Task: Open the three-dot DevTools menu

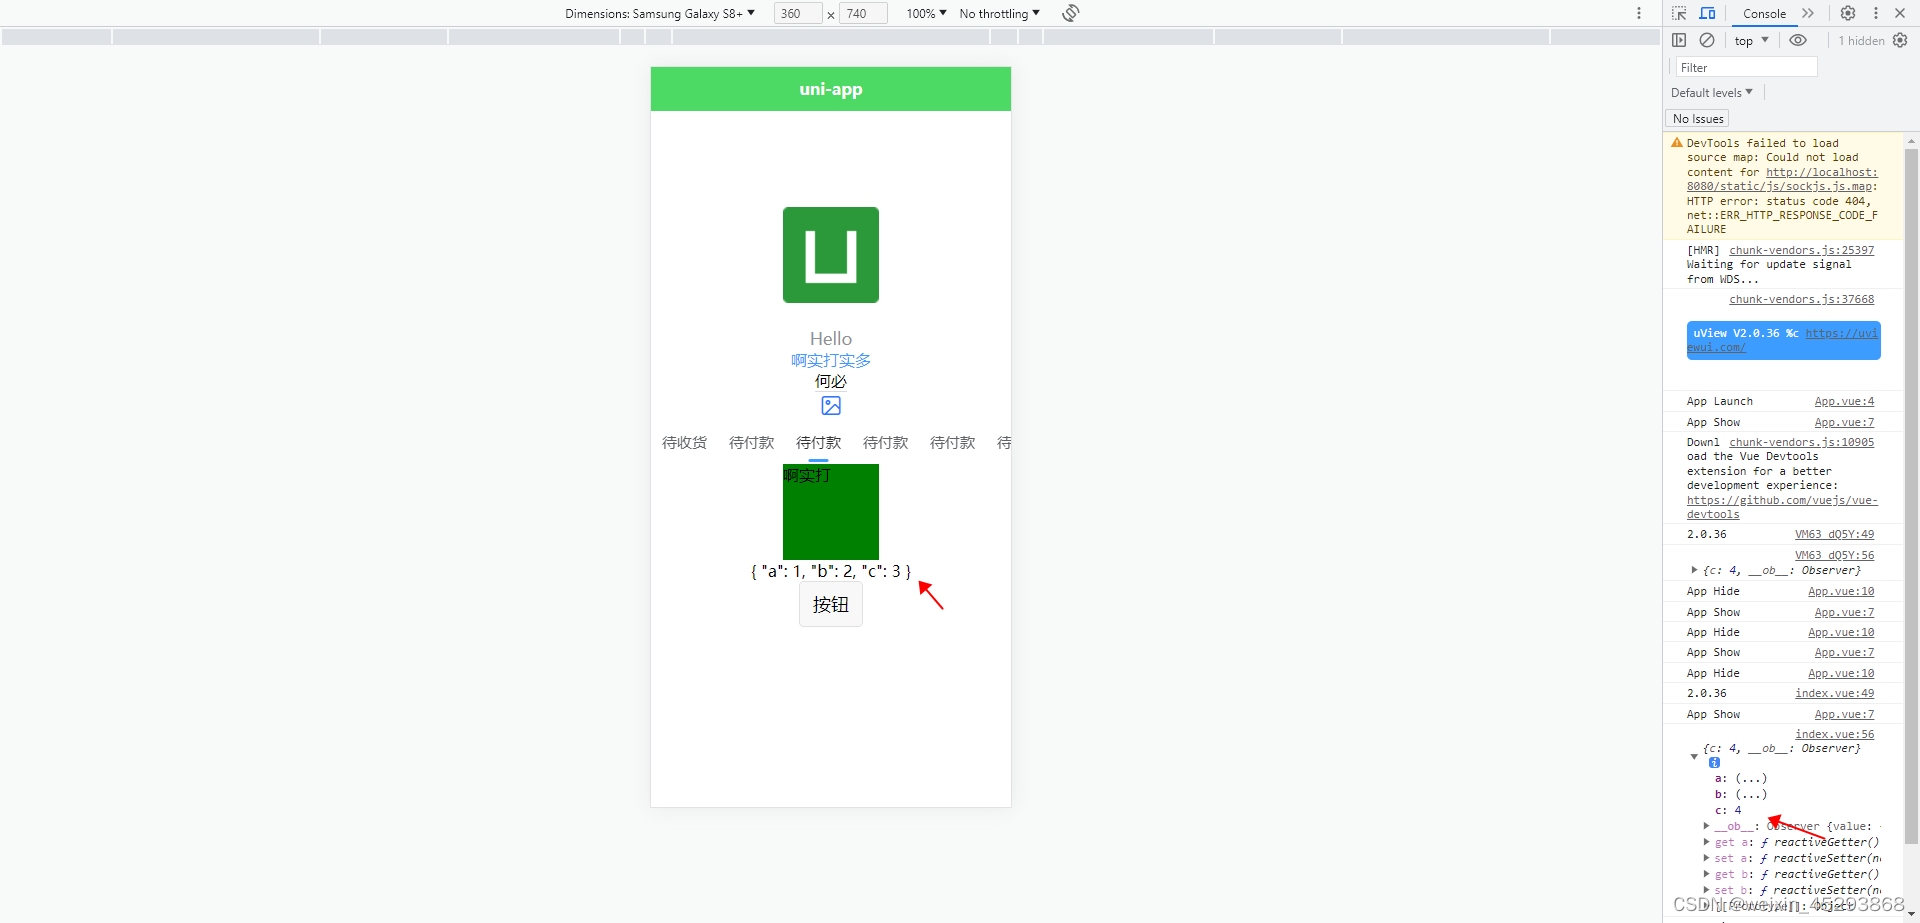Action: click(1875, 13)
